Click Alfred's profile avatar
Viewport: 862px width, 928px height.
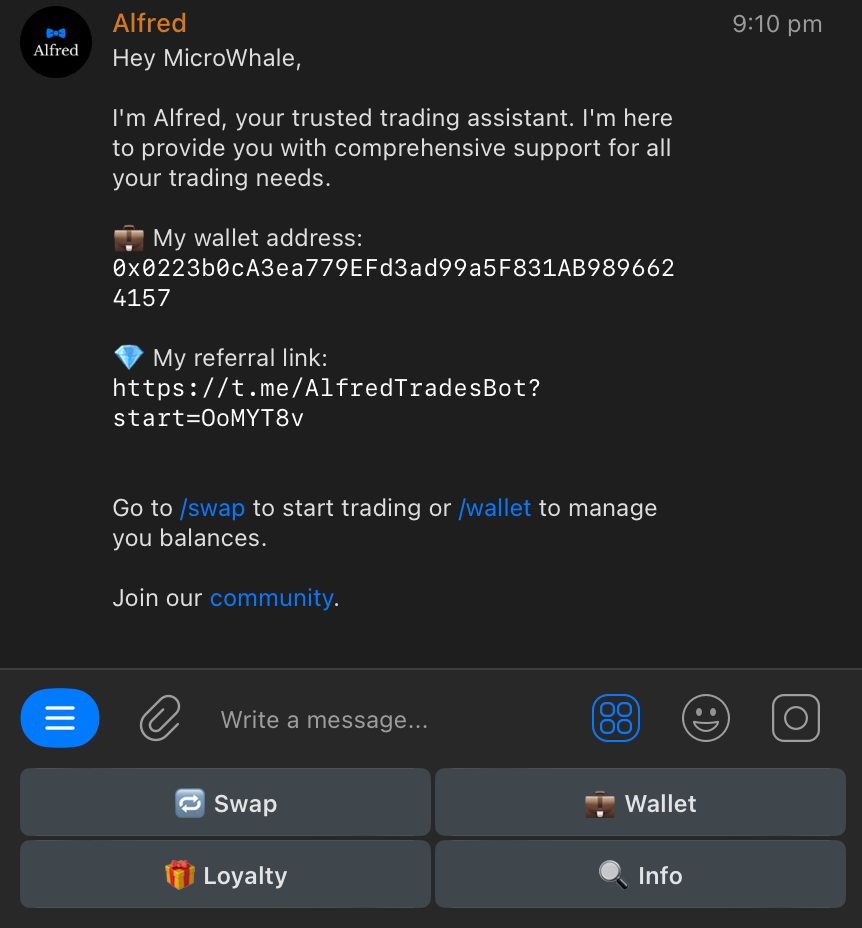coord(56,42)
